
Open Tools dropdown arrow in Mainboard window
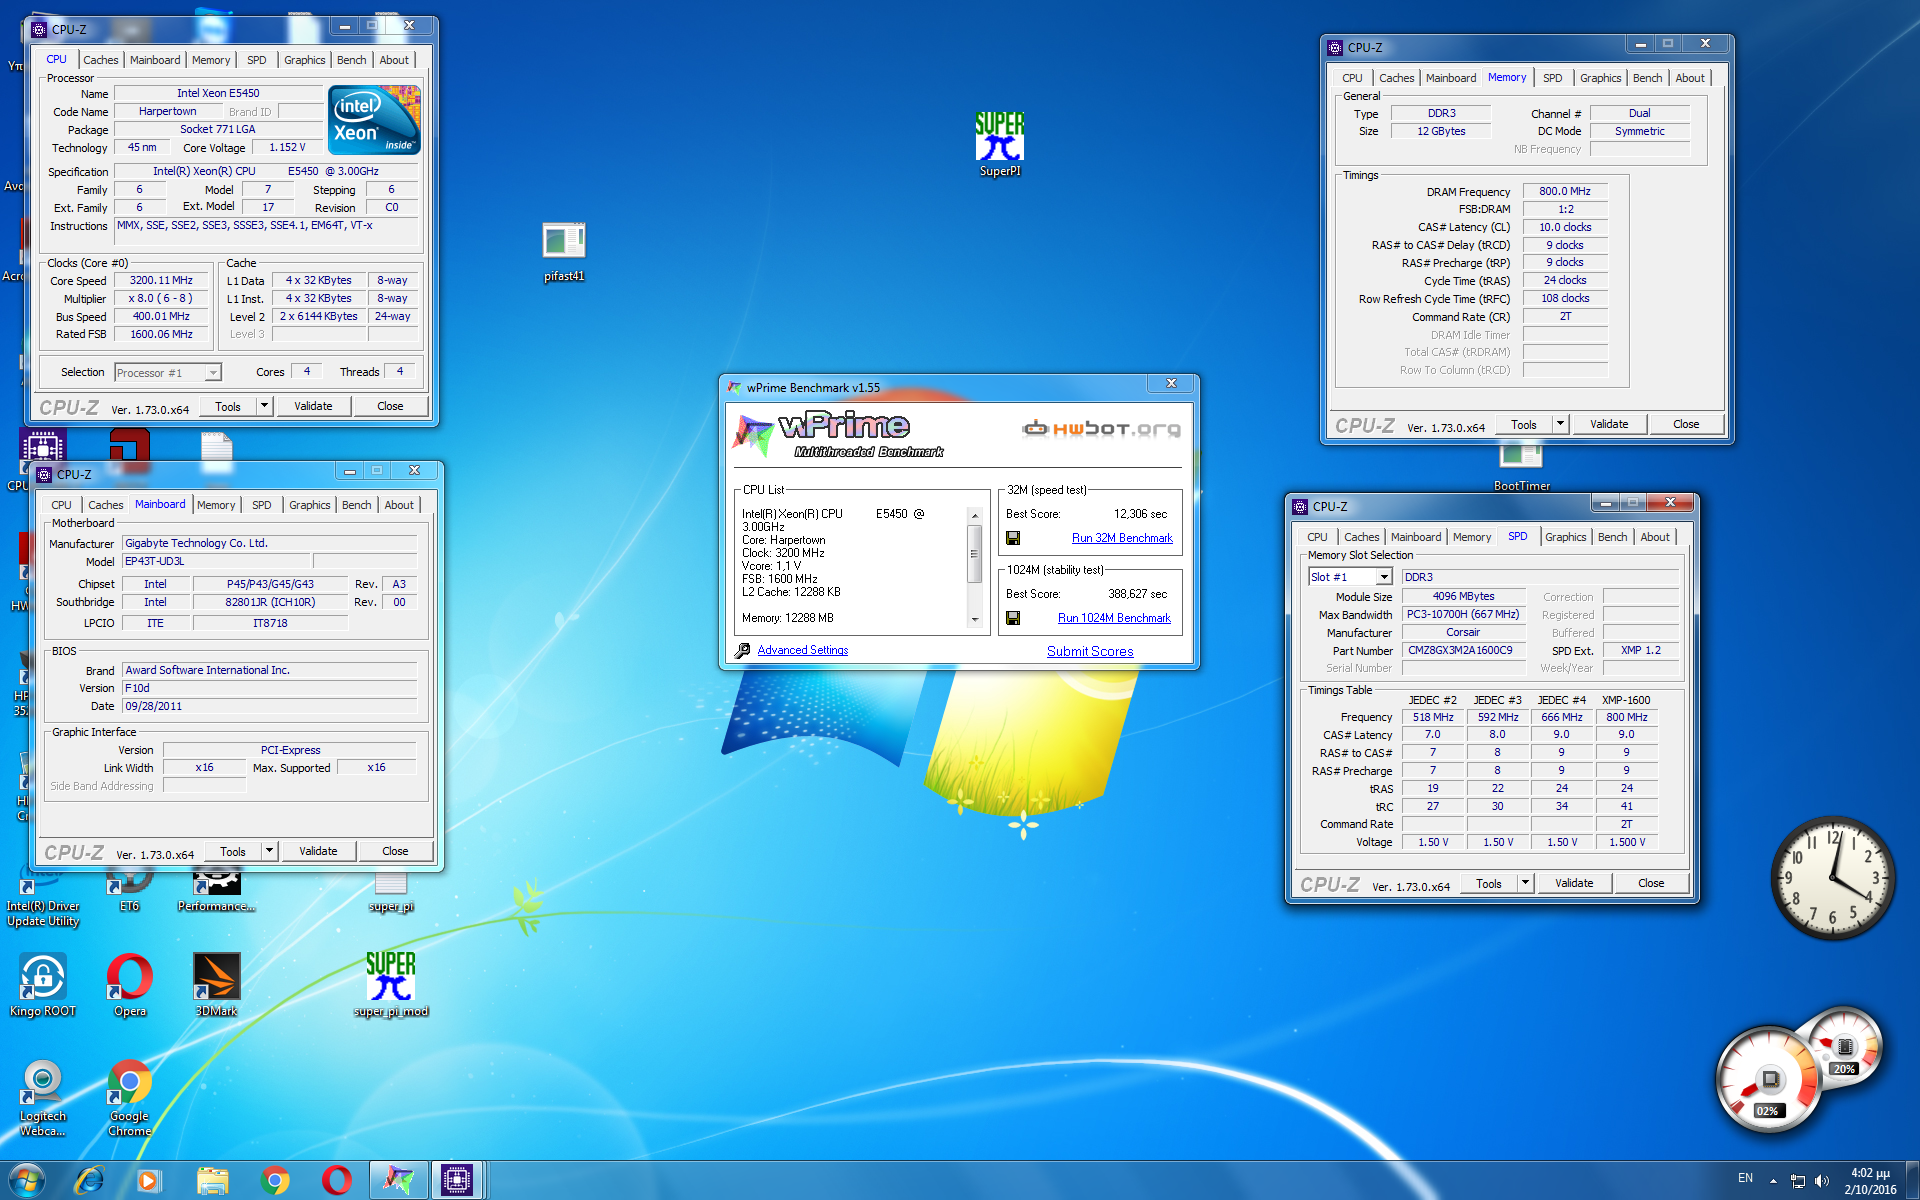pos(269,851)
